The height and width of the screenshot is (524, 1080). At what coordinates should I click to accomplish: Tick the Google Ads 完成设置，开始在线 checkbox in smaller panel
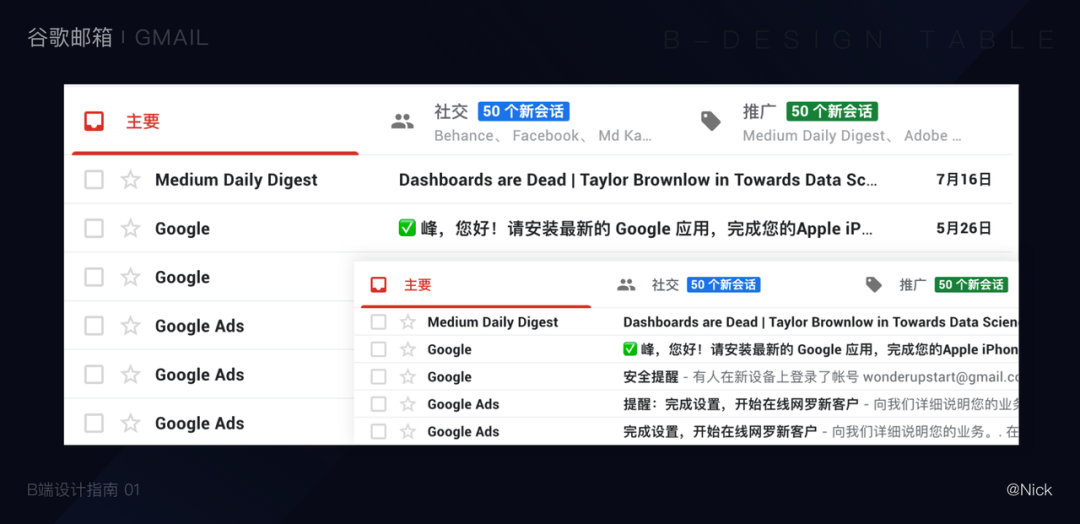coord(378,432)
